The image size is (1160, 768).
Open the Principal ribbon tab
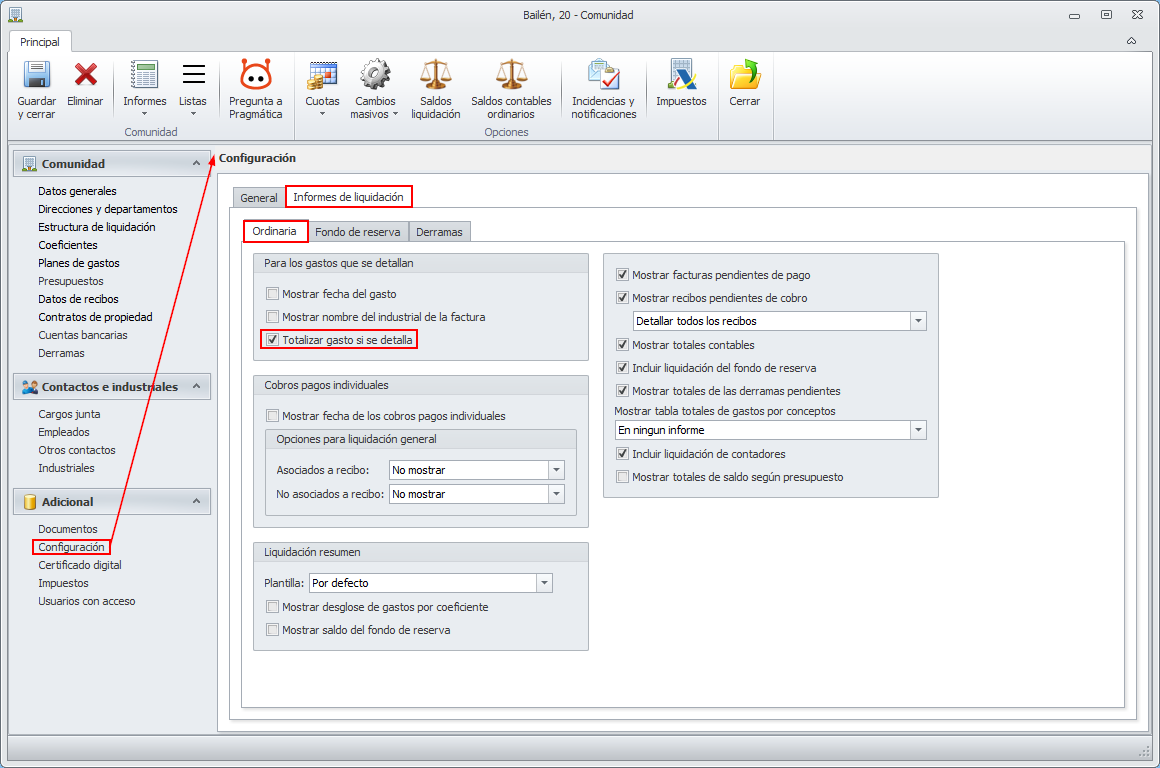(40, 42)
